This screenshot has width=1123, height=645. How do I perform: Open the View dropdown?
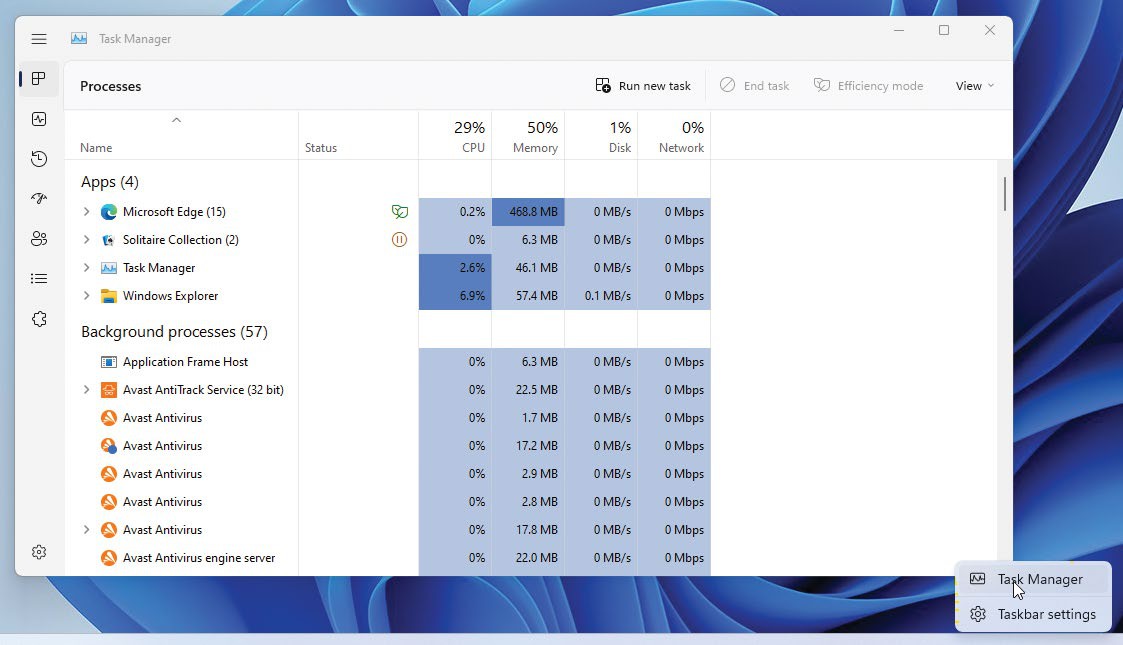[x=975, y=86]
